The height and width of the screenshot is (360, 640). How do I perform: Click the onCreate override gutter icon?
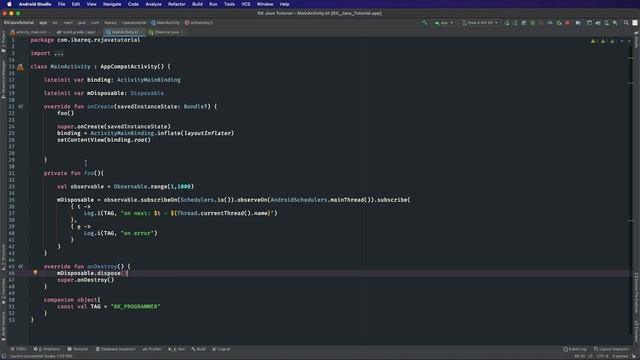(20, 107)
